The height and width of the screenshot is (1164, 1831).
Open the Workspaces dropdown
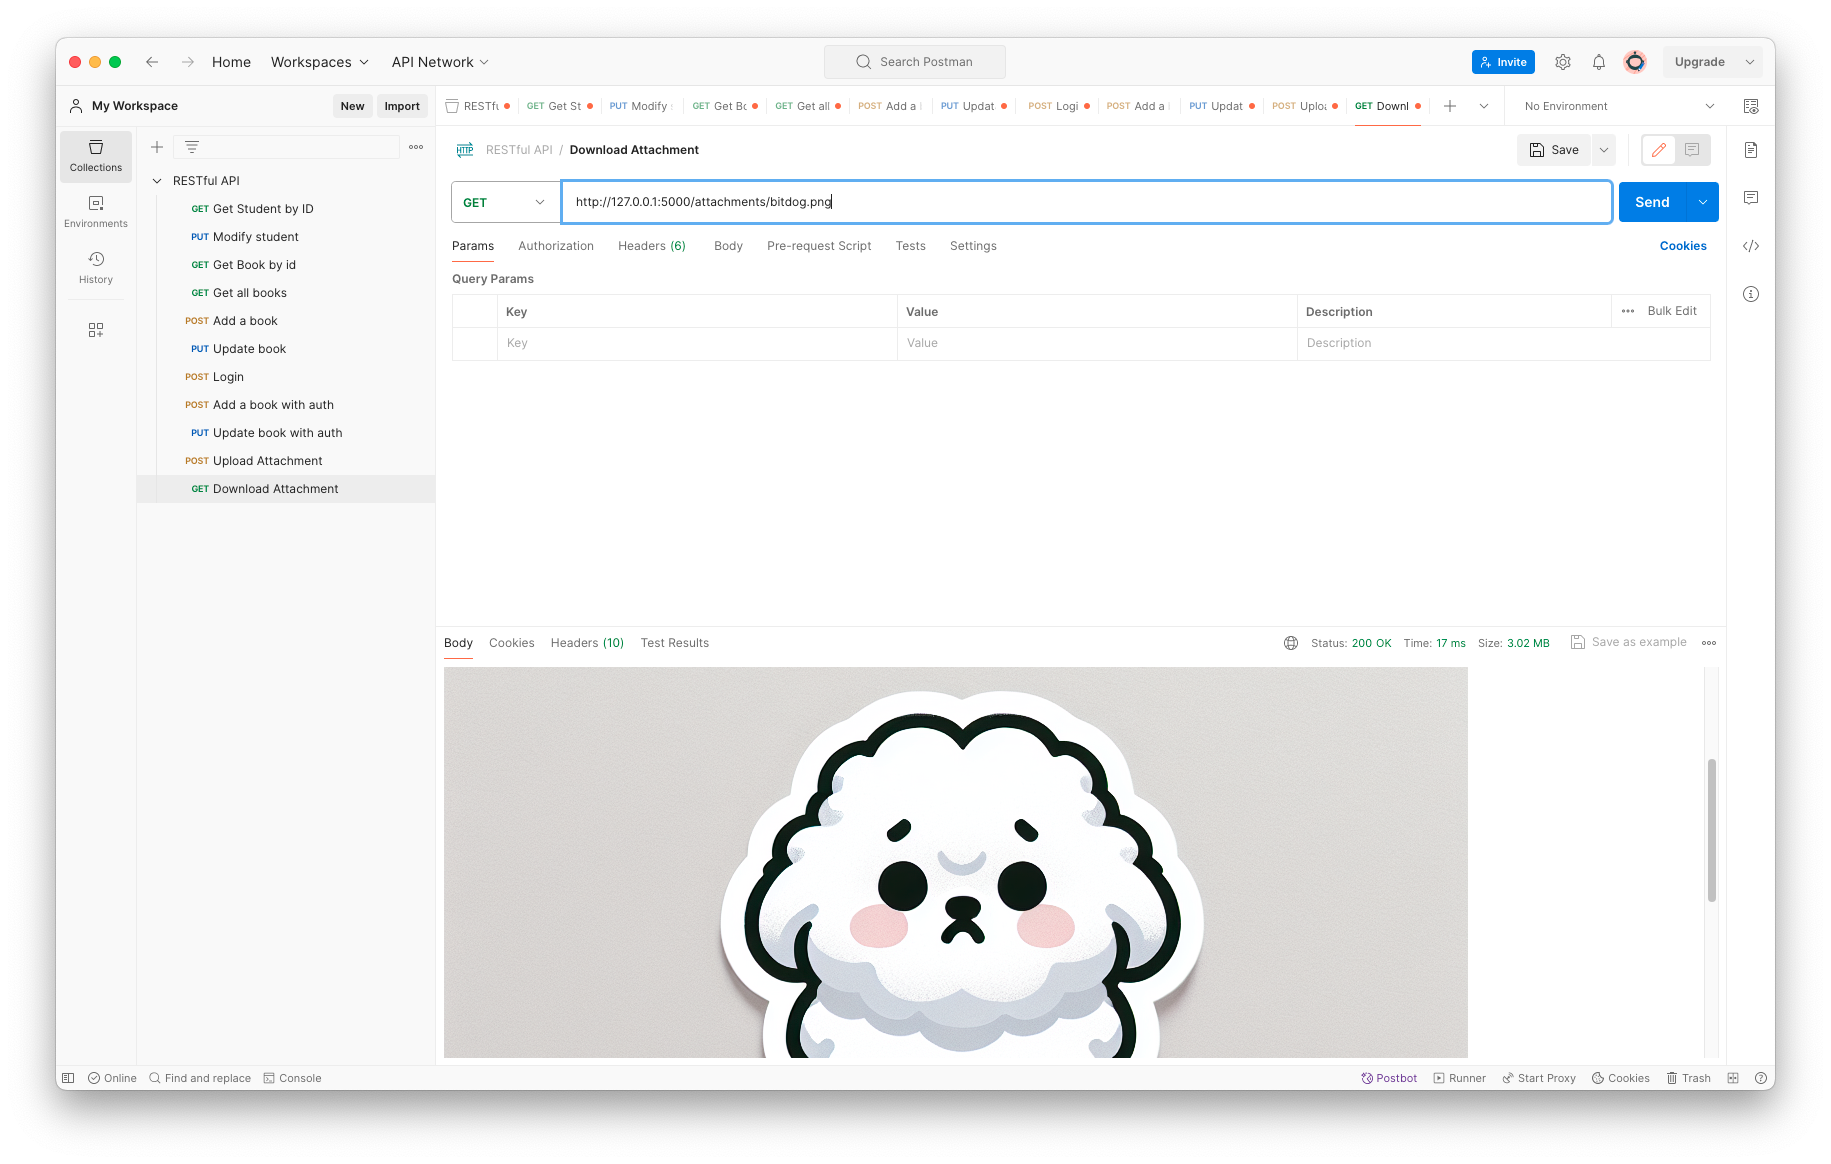(x=320, y=62)
